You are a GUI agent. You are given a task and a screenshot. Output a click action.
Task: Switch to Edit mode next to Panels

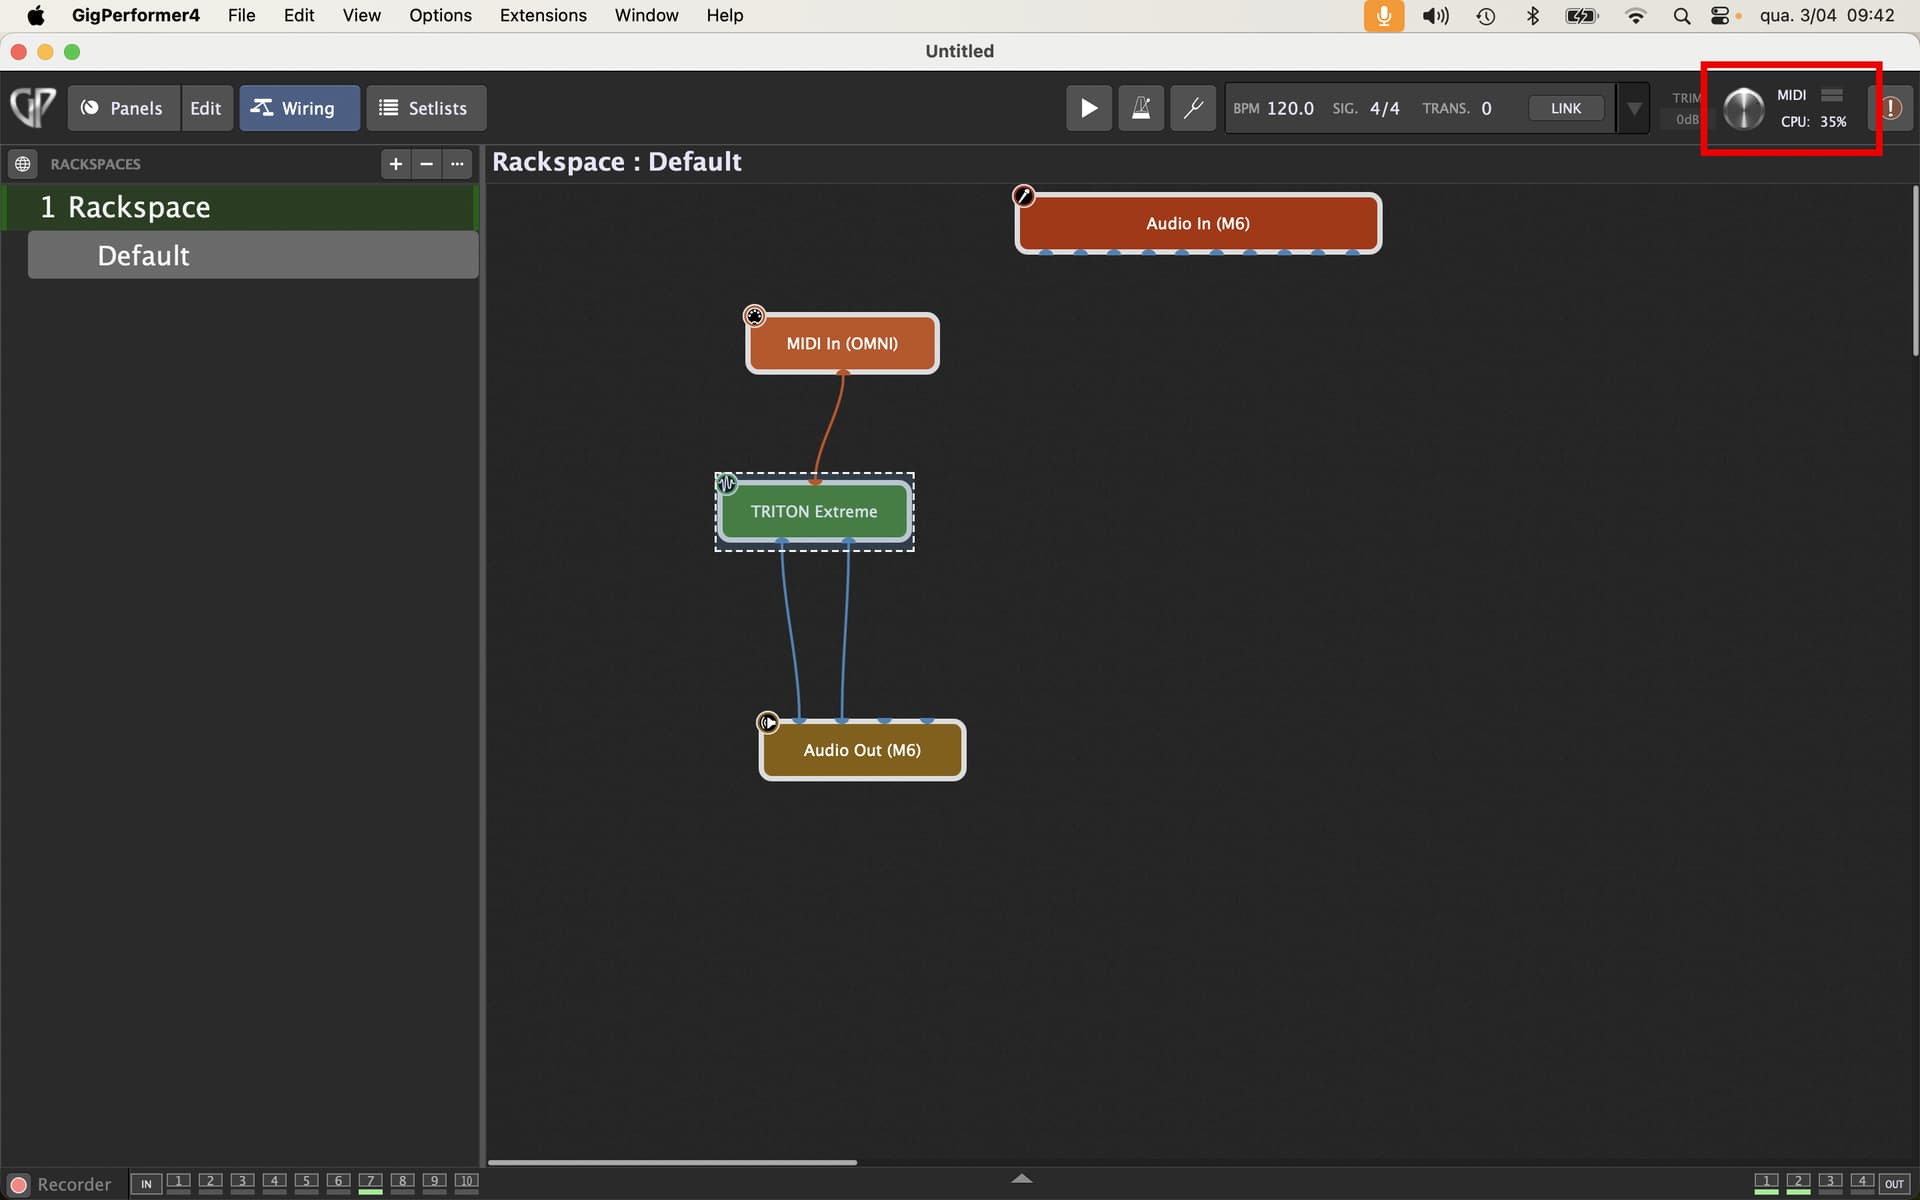pyautogui.click(x=206, y=108)
